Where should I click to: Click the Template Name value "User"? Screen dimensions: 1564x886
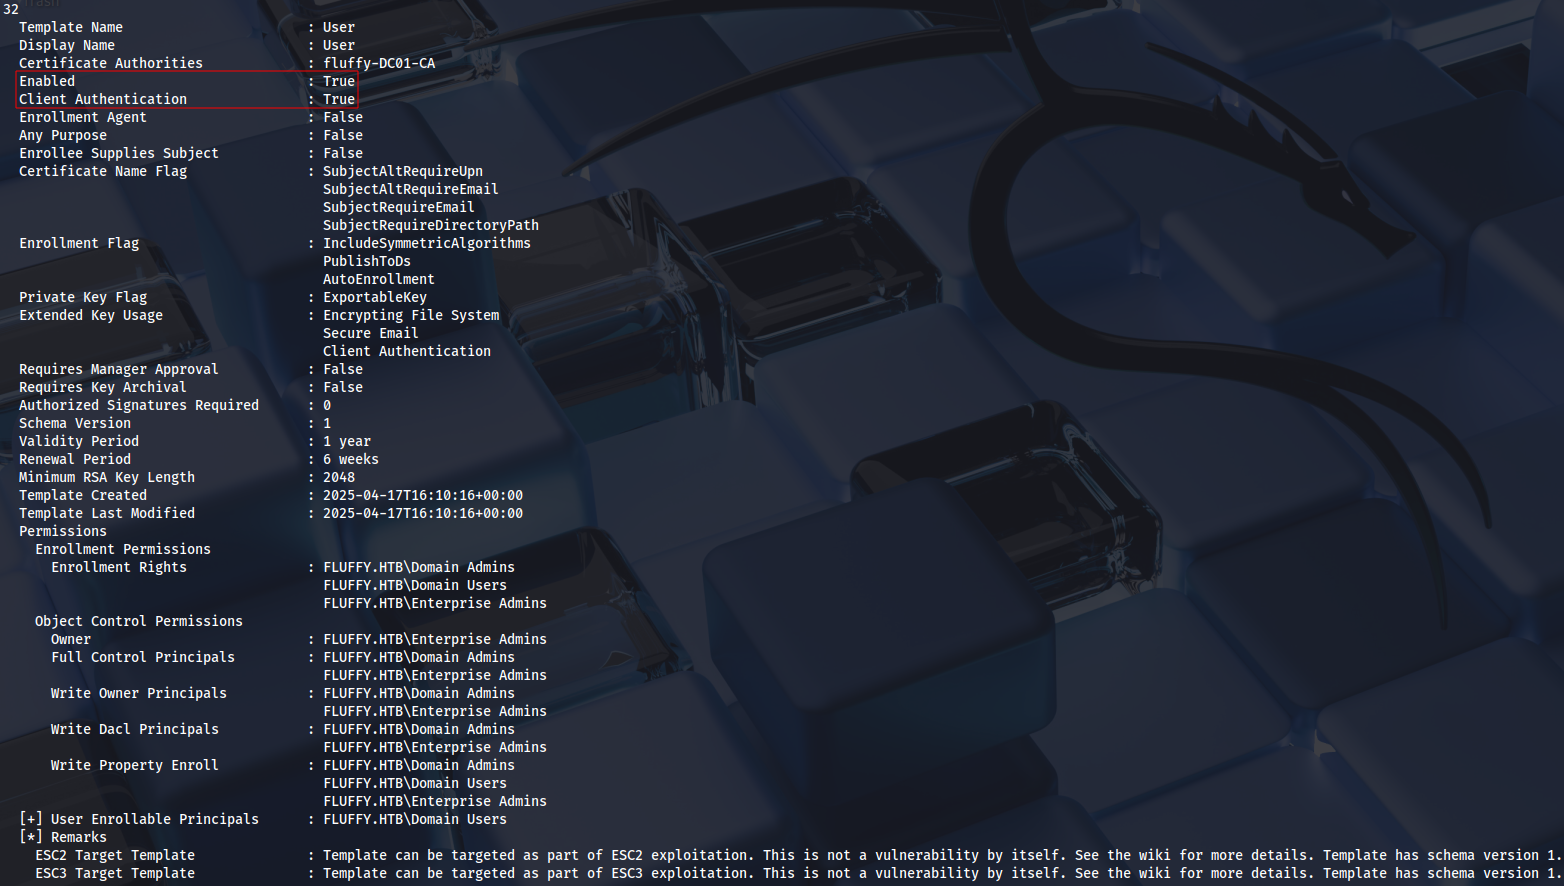coord(338,27)
